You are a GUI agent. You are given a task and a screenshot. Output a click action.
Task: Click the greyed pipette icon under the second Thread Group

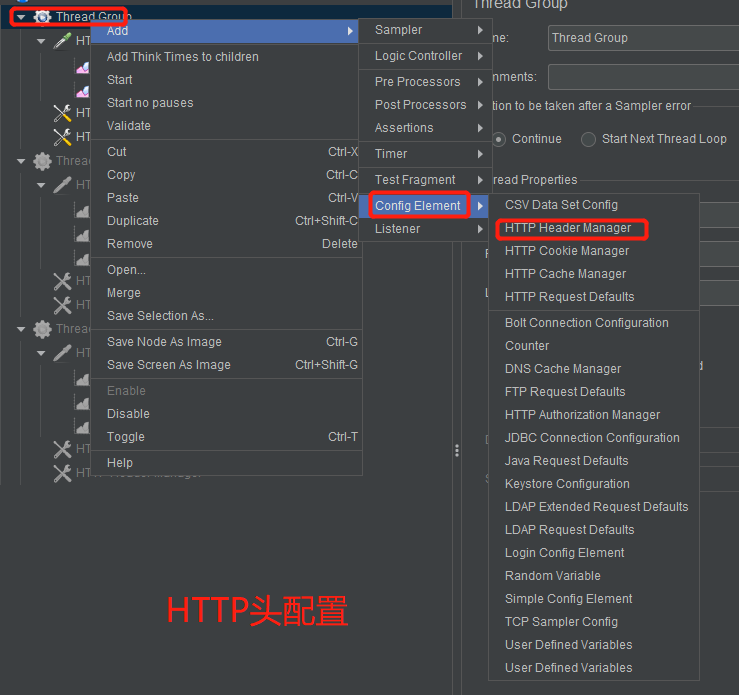tap(62, 185)
